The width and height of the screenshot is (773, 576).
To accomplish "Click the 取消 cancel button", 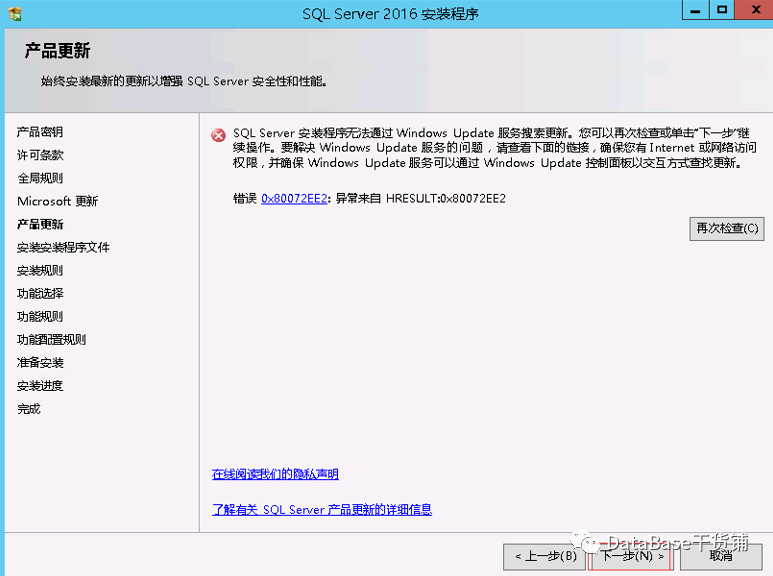I will 721,557.
